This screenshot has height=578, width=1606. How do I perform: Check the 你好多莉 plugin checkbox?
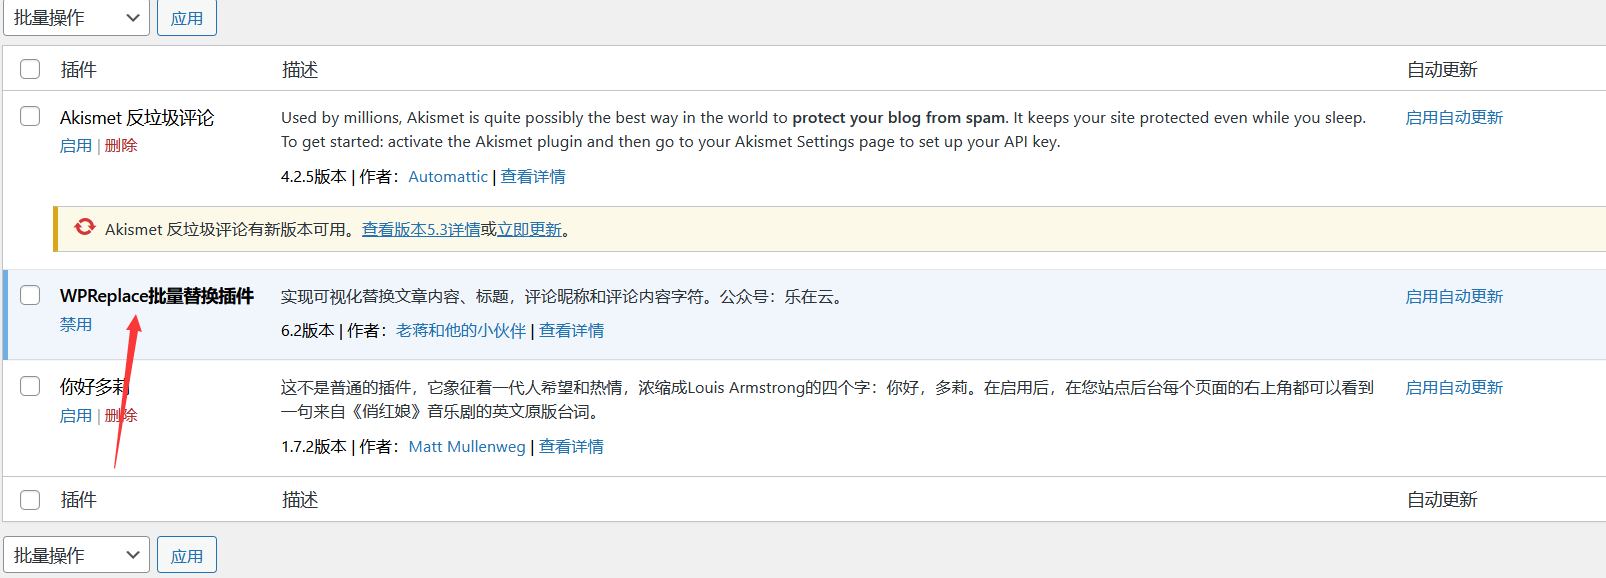[x=31, y=386]
